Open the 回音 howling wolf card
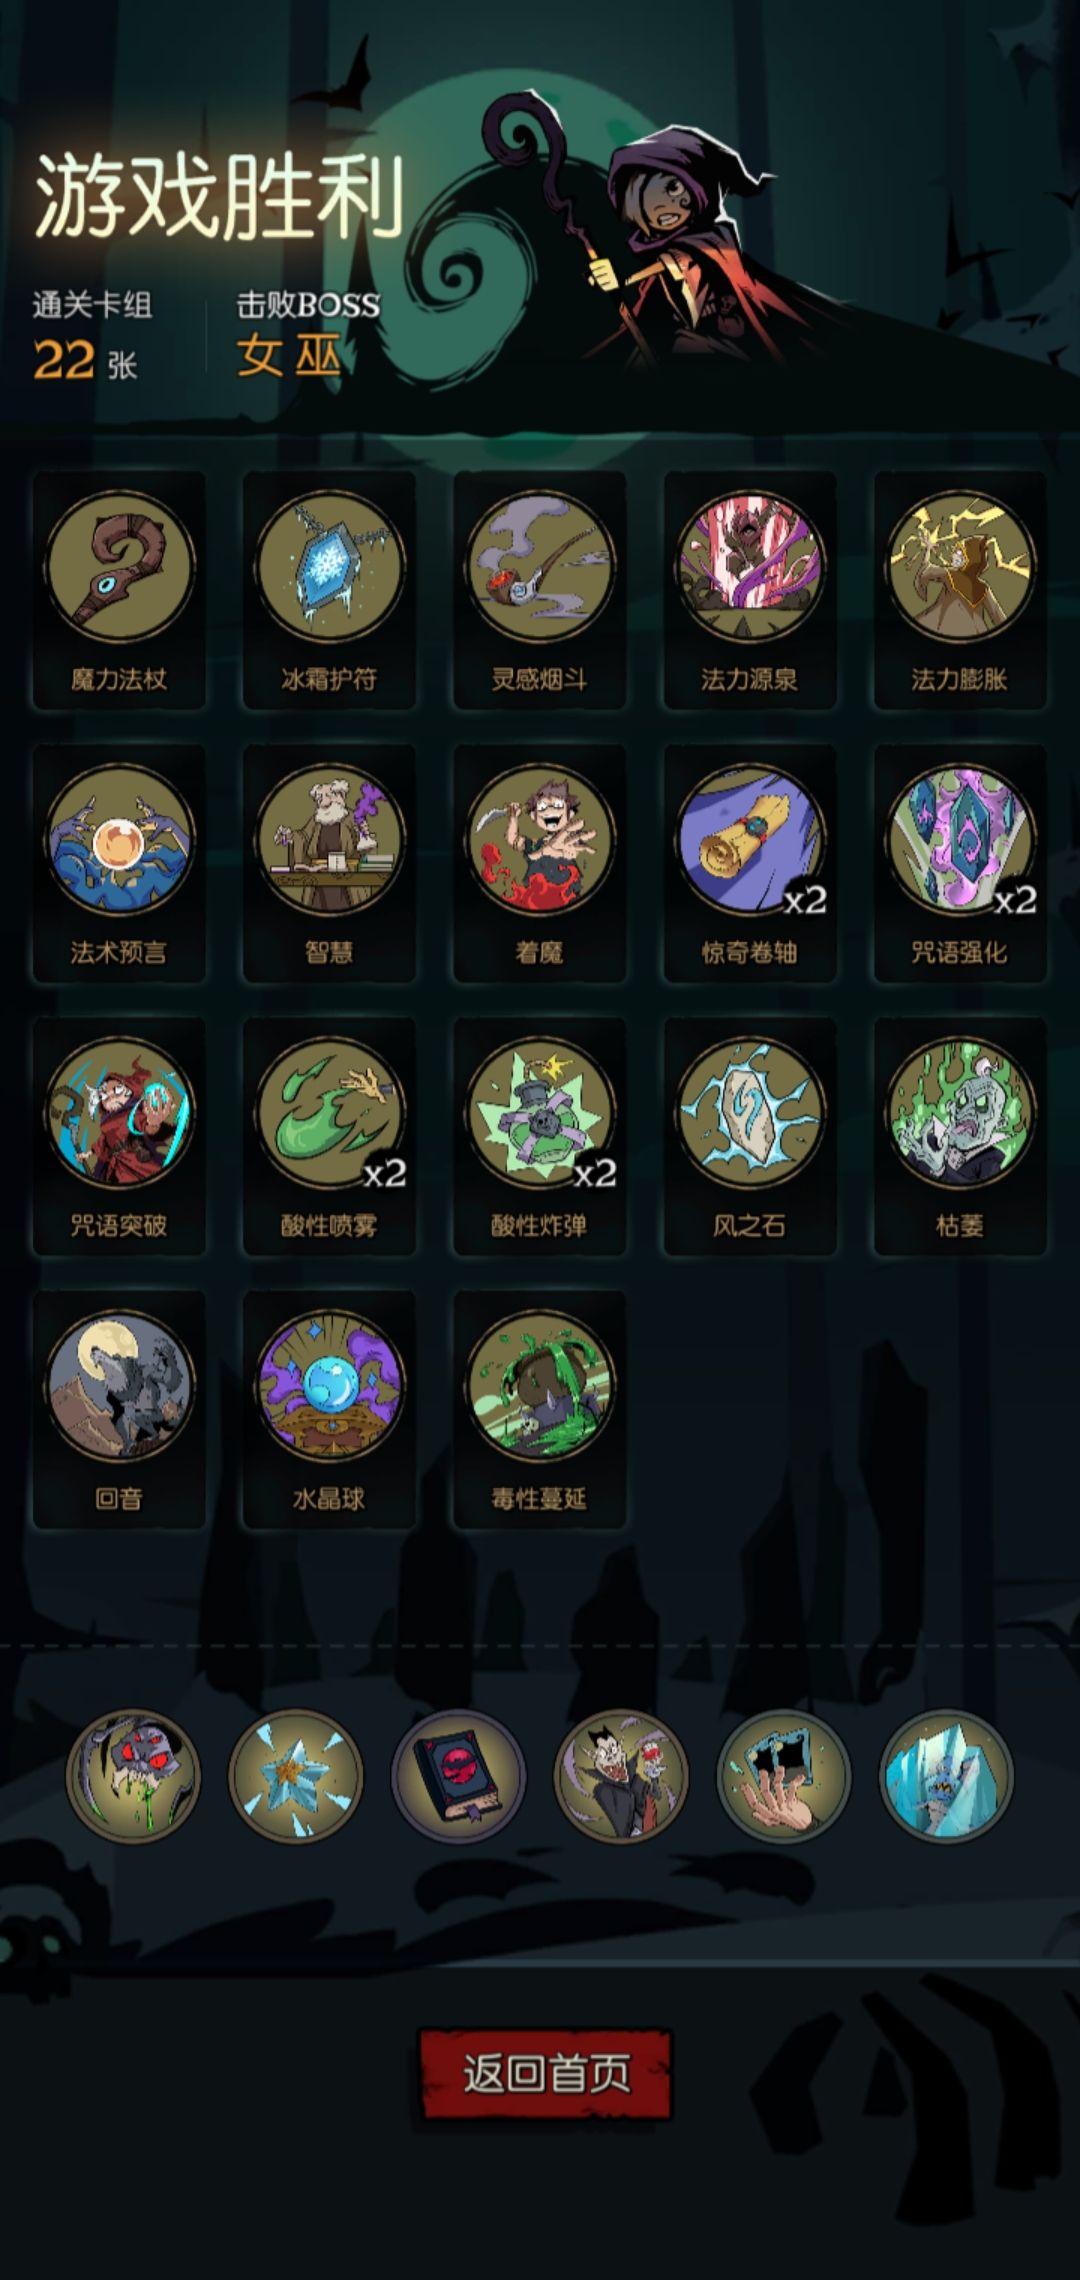The width and height of the screenshot is (1080, 2280). click(x=119, y=1409)
